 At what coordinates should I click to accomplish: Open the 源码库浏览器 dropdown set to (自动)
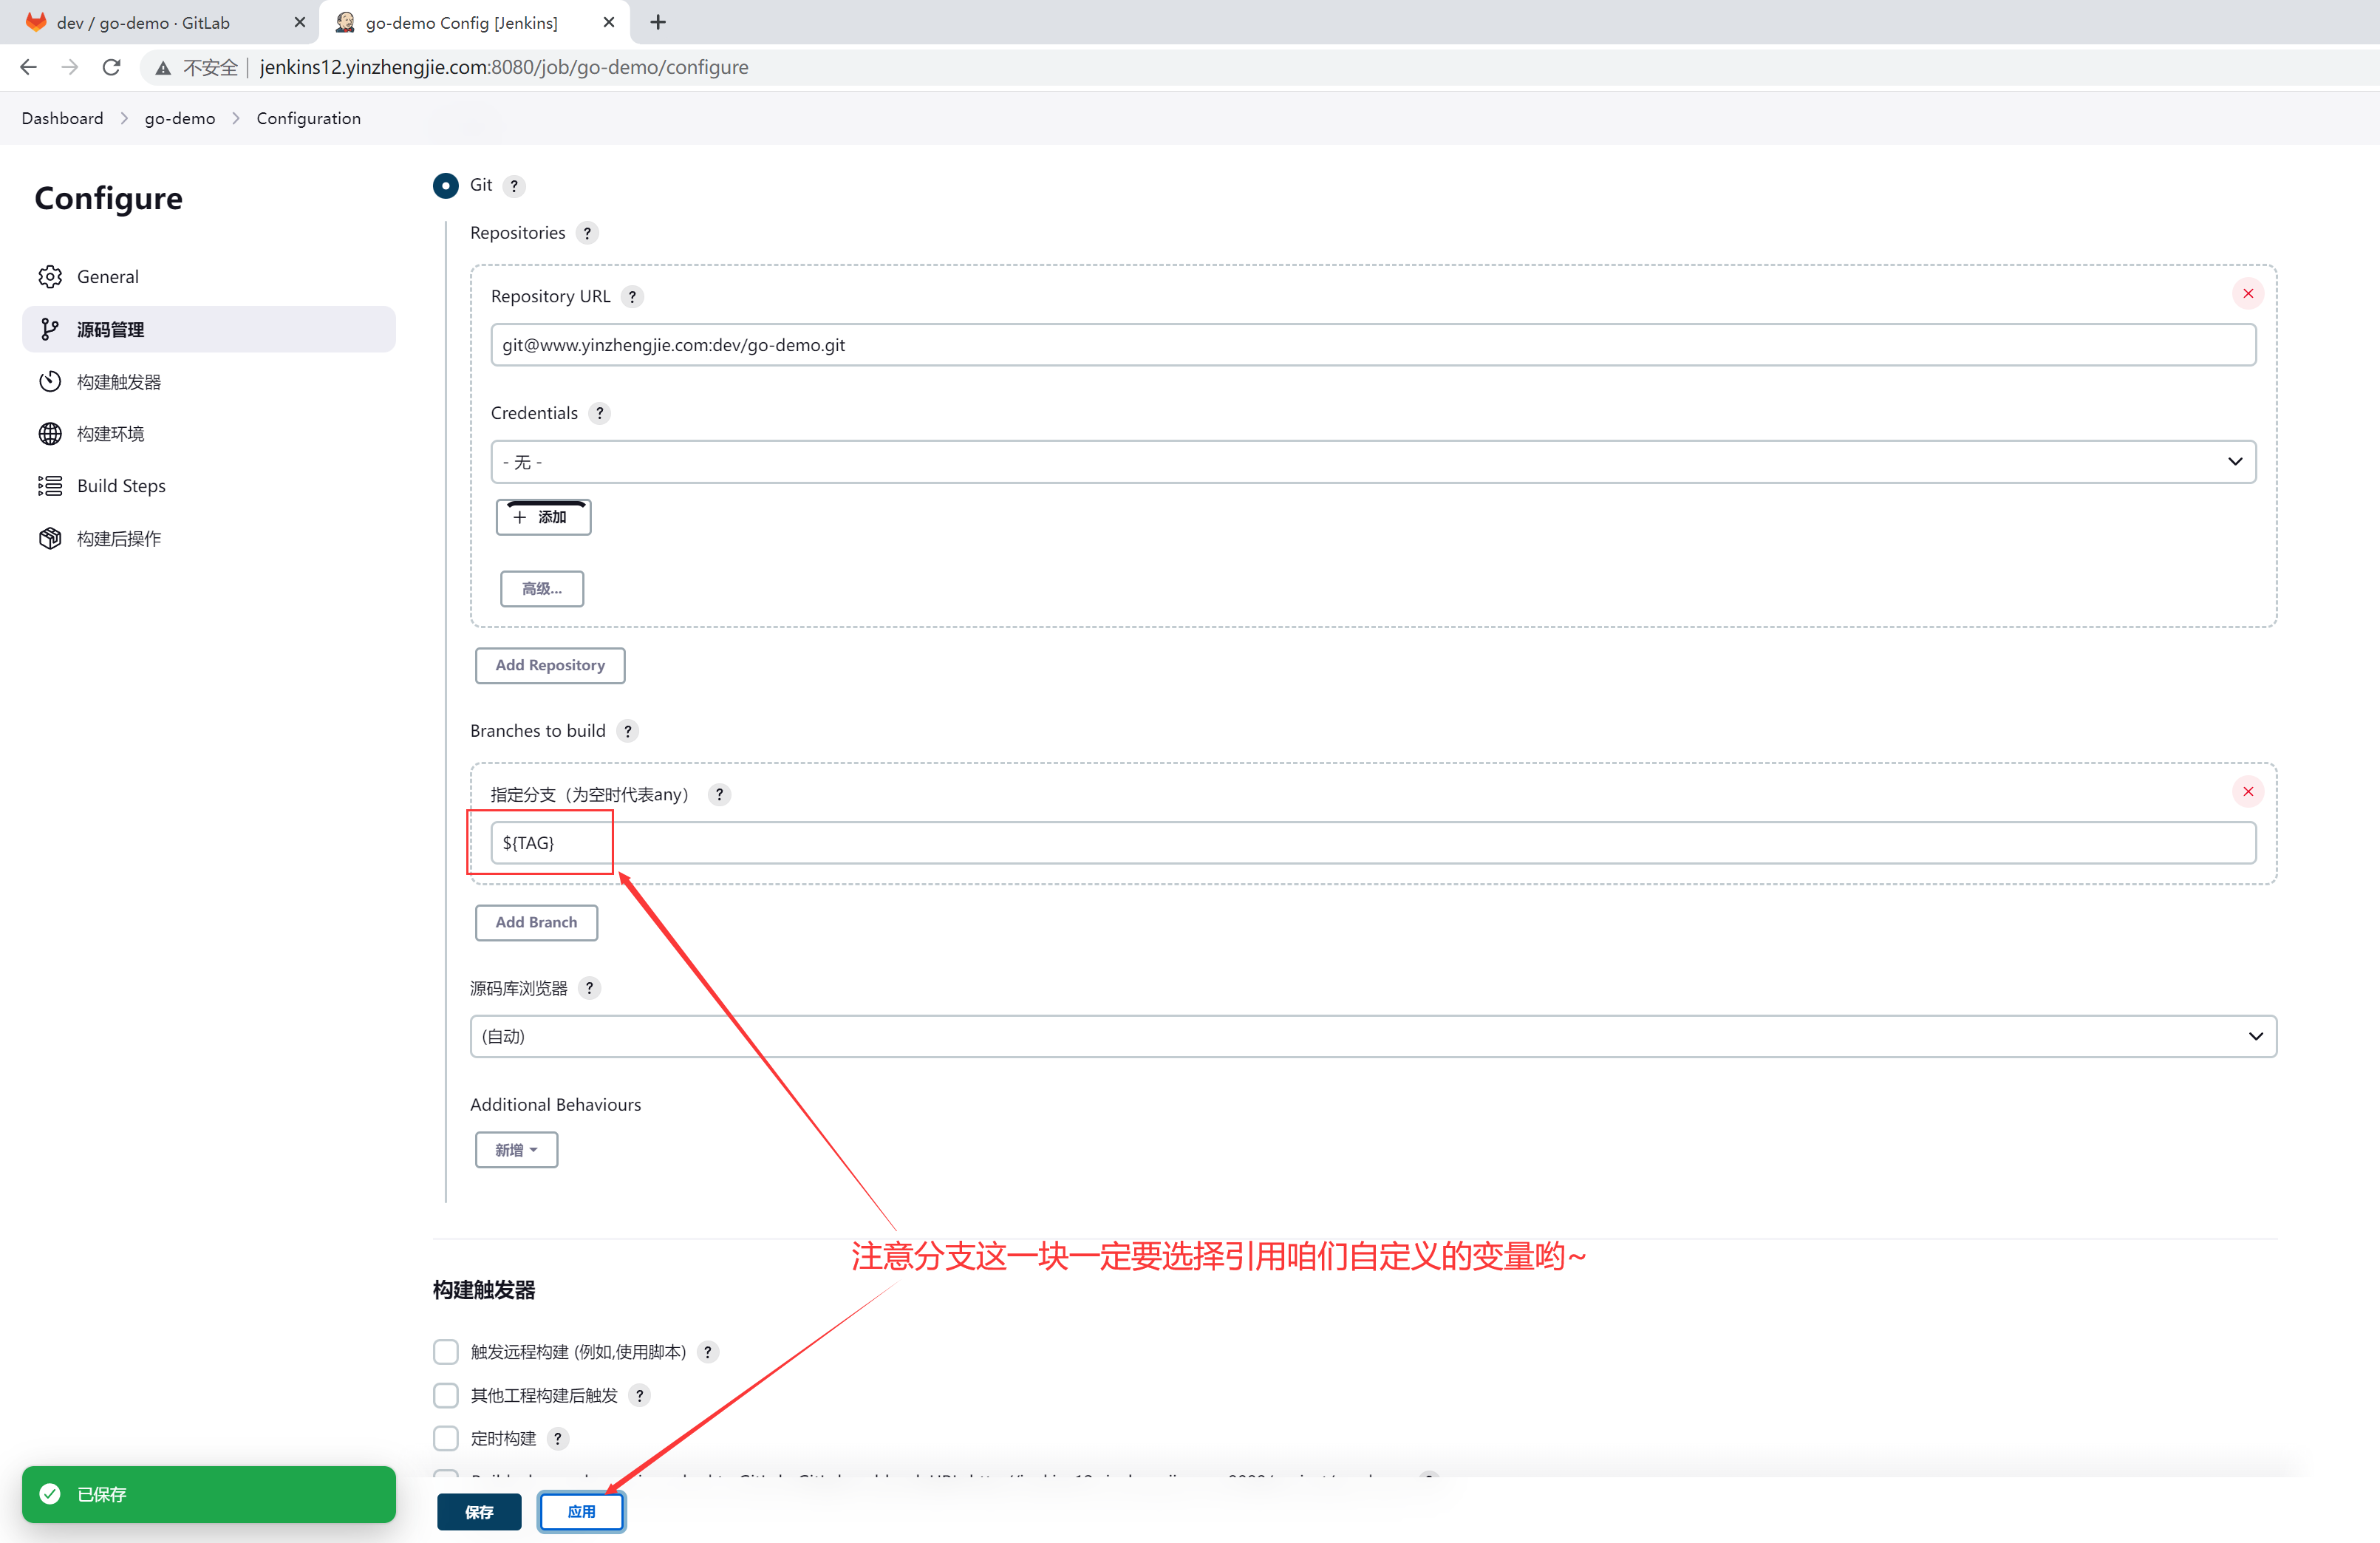[x=1372, y=1036]
